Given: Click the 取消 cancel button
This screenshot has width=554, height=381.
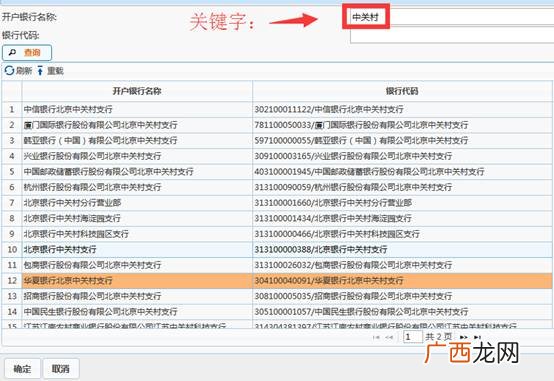Looking at the screenshot, I should coord(61,369).
